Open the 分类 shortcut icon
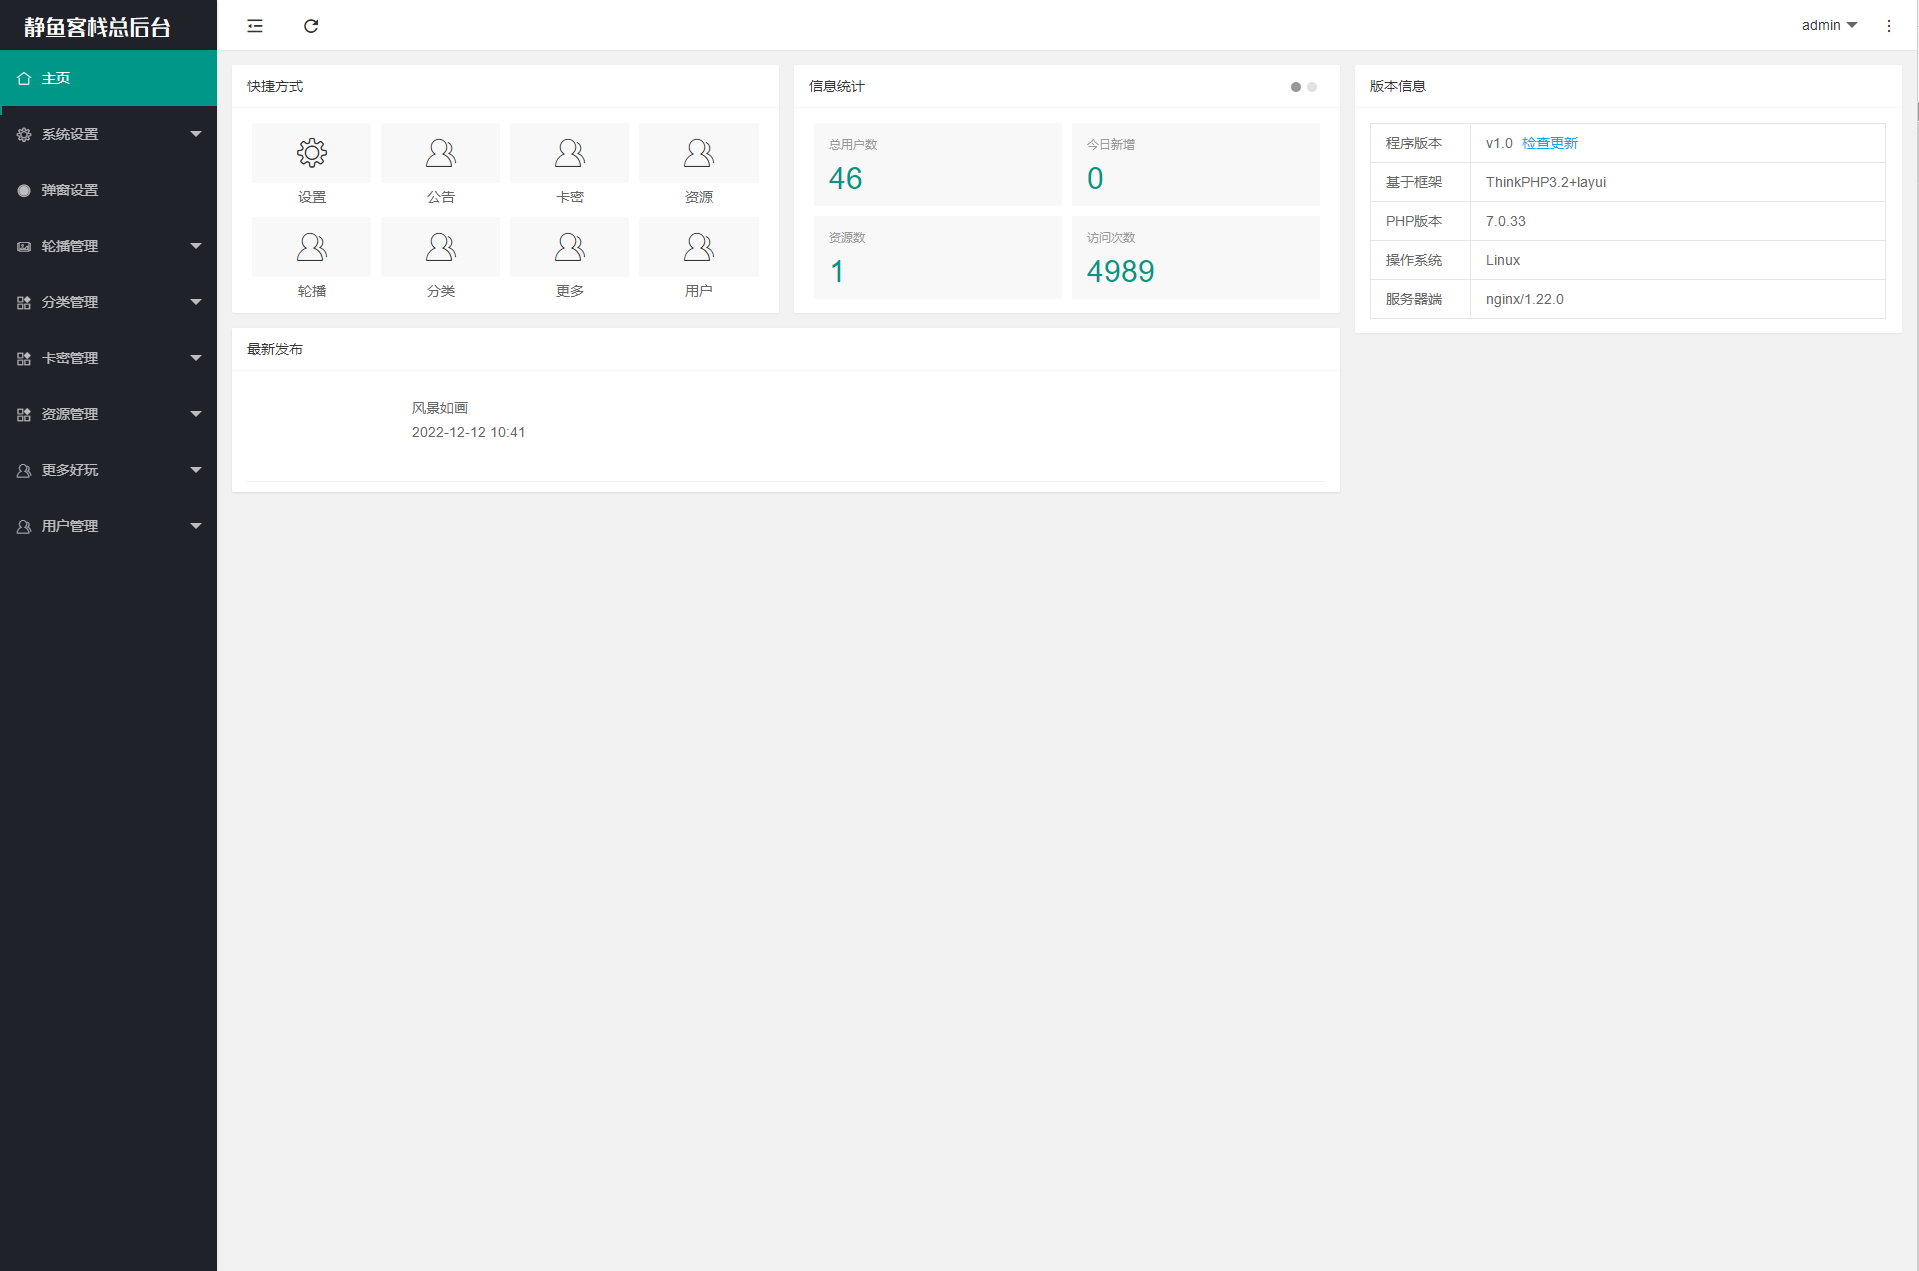 coord(440,247)
